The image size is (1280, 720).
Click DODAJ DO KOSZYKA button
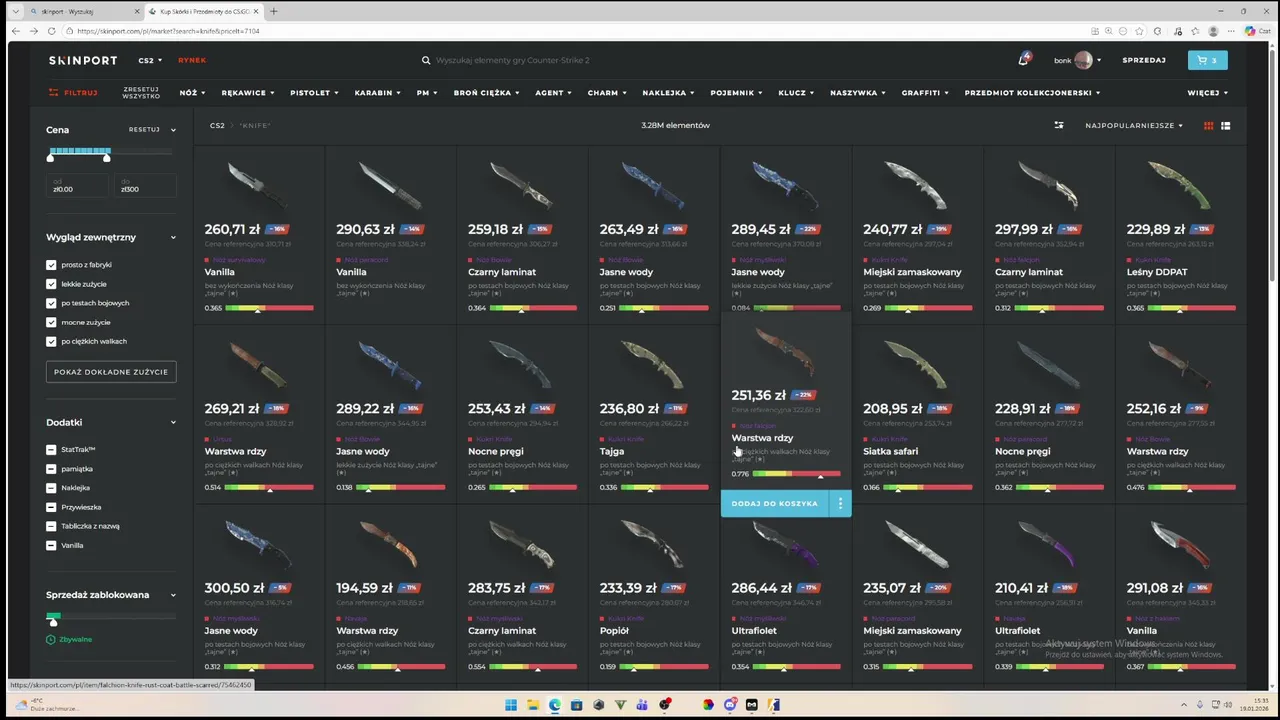[x=775, y=503]
